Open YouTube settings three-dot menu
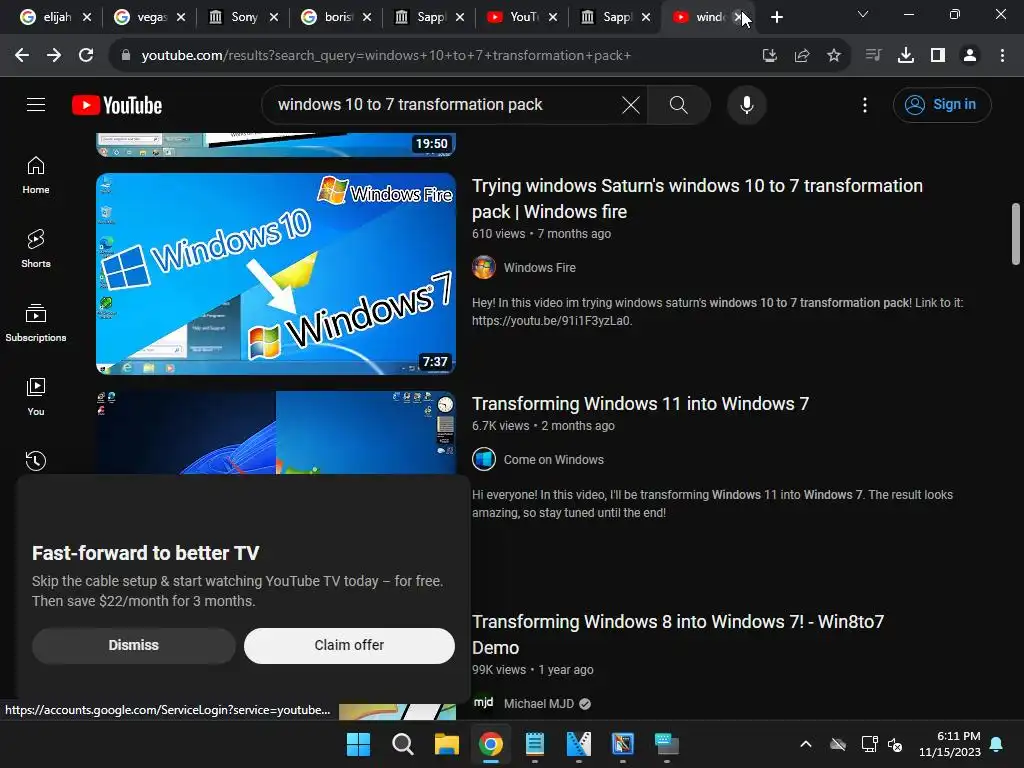 coord(865,104)
